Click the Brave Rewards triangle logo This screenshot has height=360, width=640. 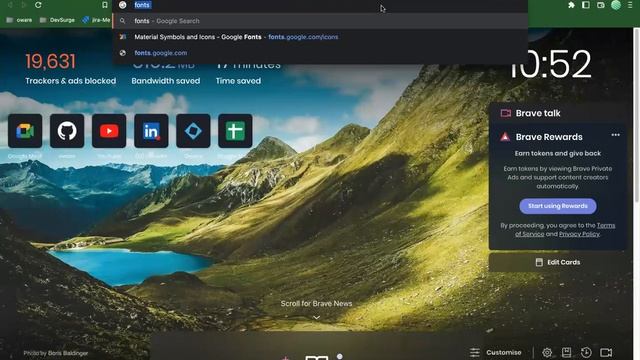(505, 137)
